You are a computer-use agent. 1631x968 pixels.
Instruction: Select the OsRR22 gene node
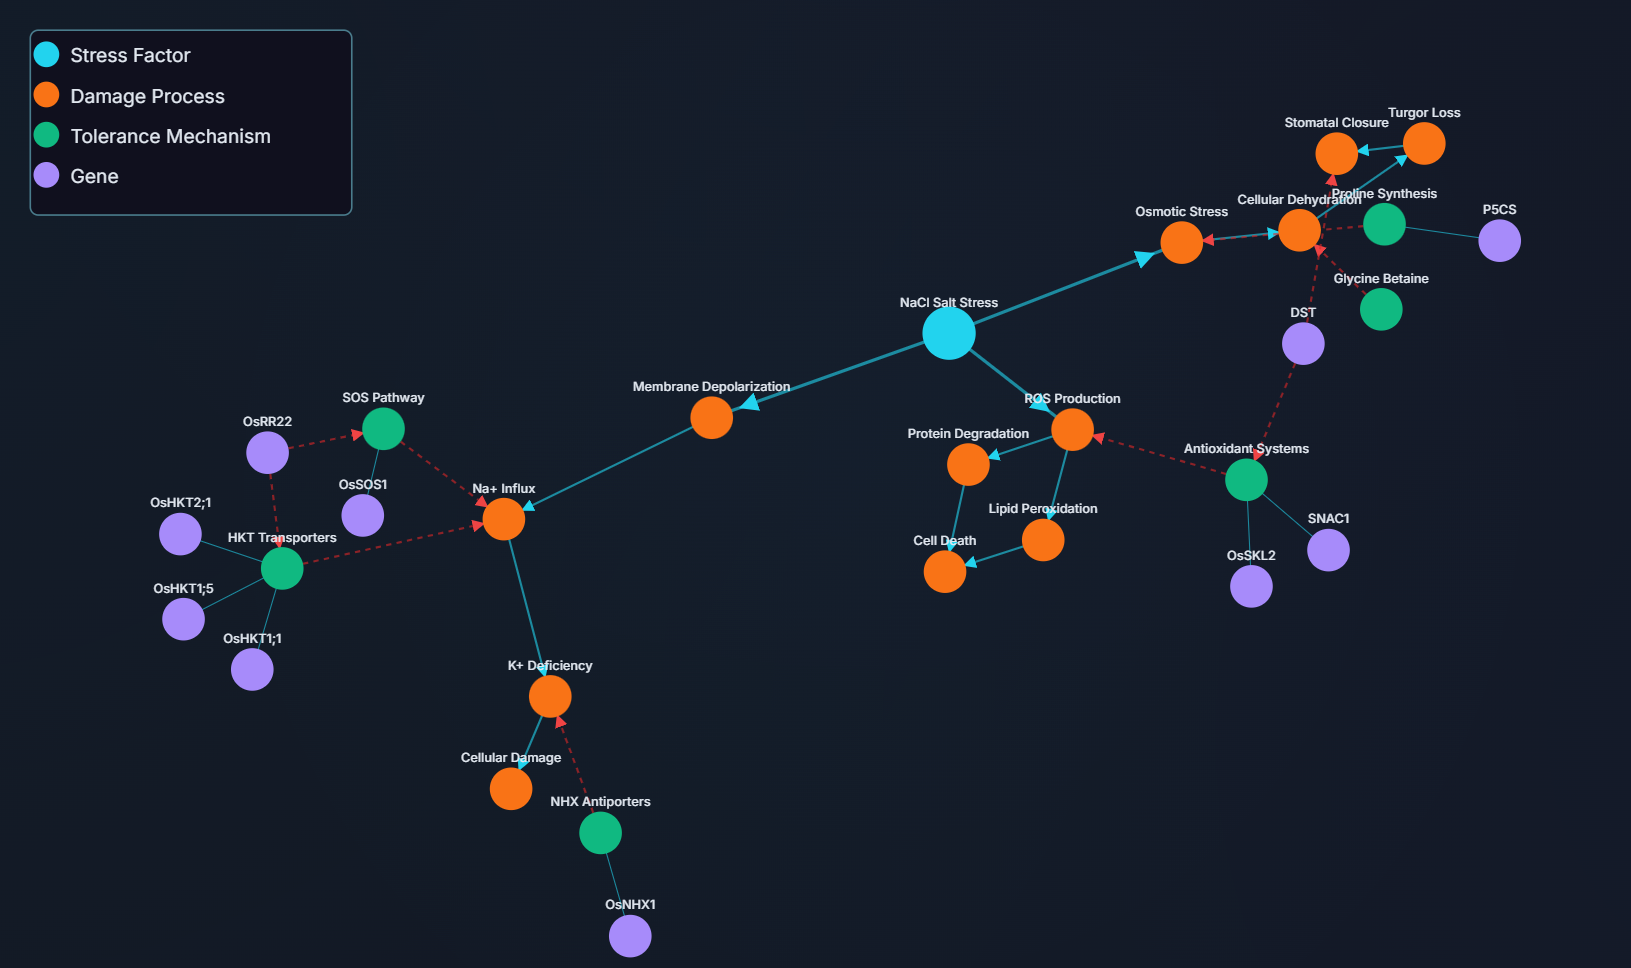[267, 453]
